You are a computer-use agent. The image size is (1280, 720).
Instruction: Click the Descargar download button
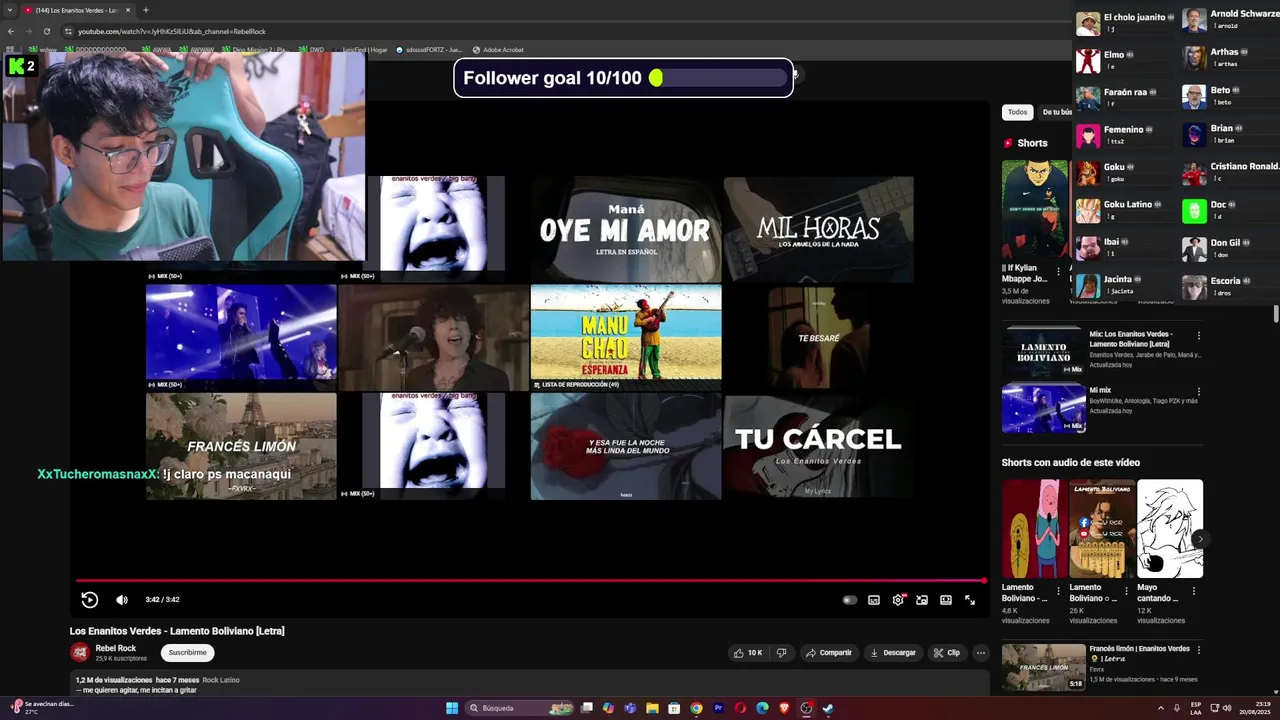pos(893,653)
